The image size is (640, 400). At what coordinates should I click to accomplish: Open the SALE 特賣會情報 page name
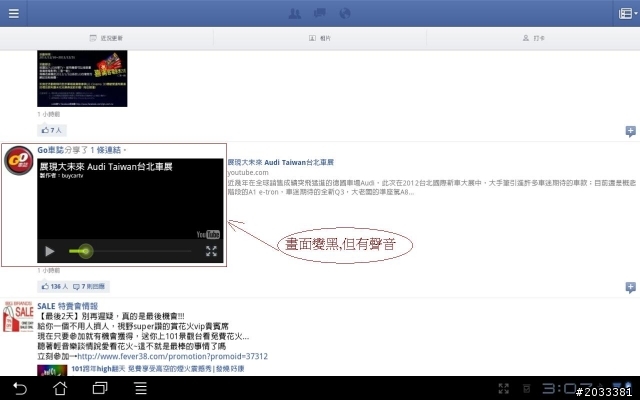click(67, 306)
